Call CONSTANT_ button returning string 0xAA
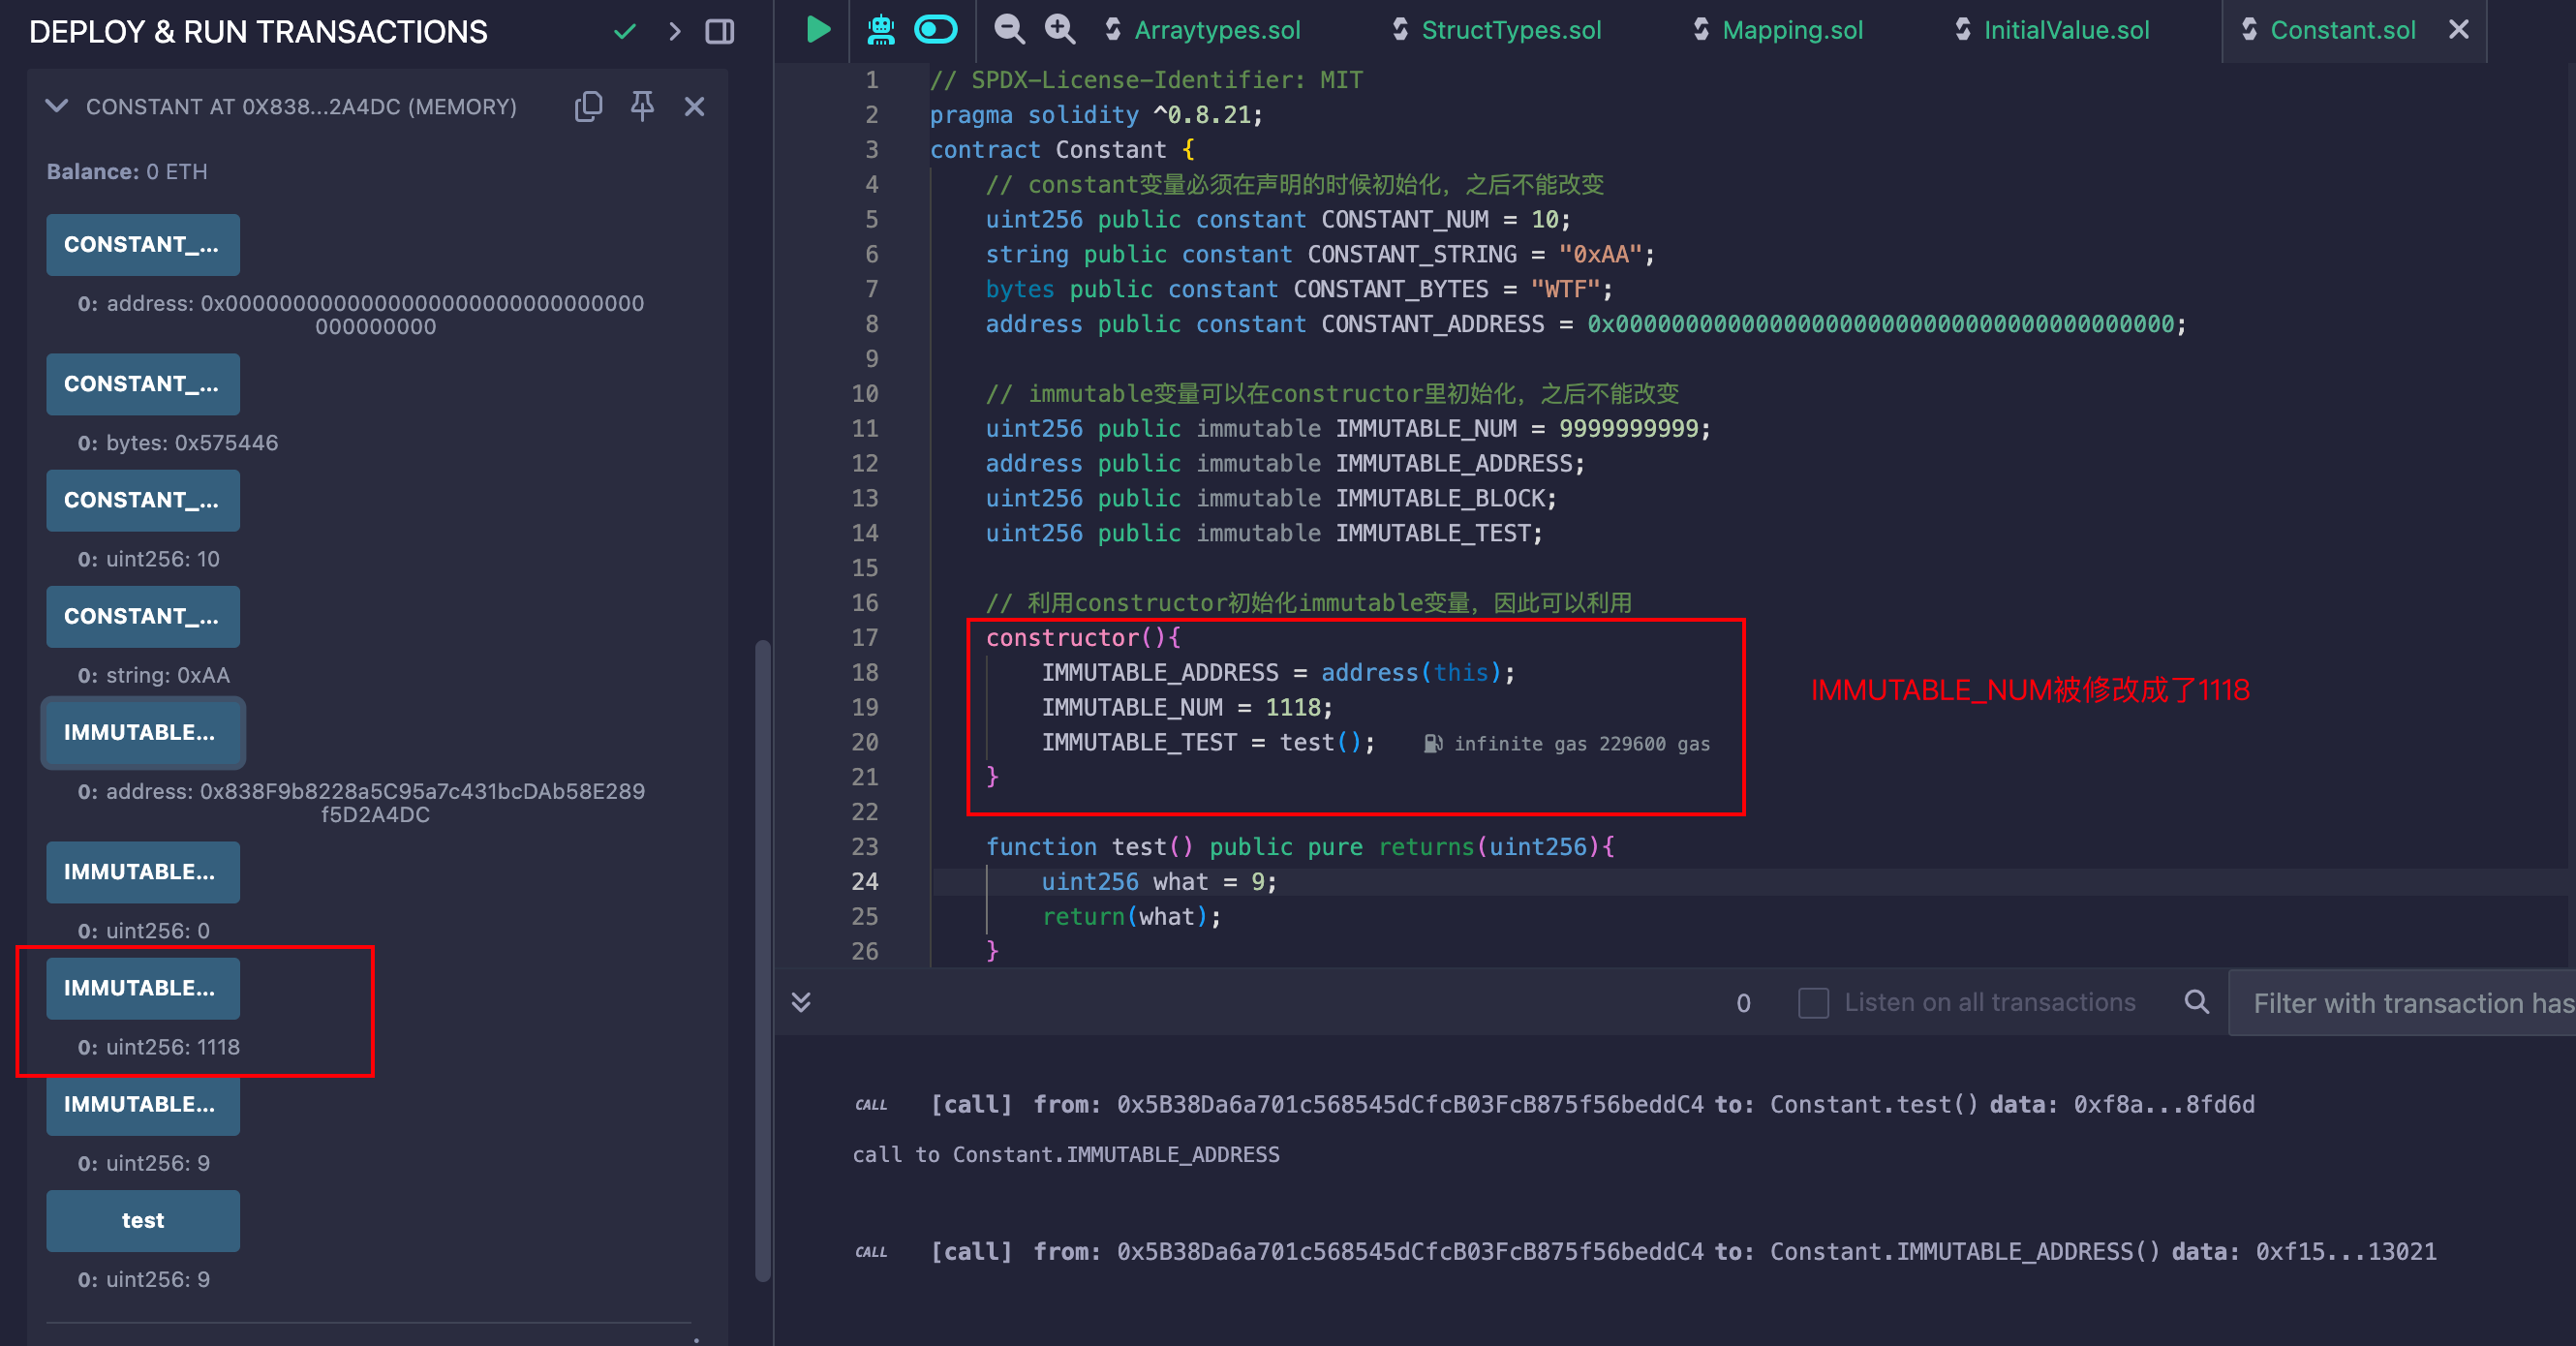 143,617
